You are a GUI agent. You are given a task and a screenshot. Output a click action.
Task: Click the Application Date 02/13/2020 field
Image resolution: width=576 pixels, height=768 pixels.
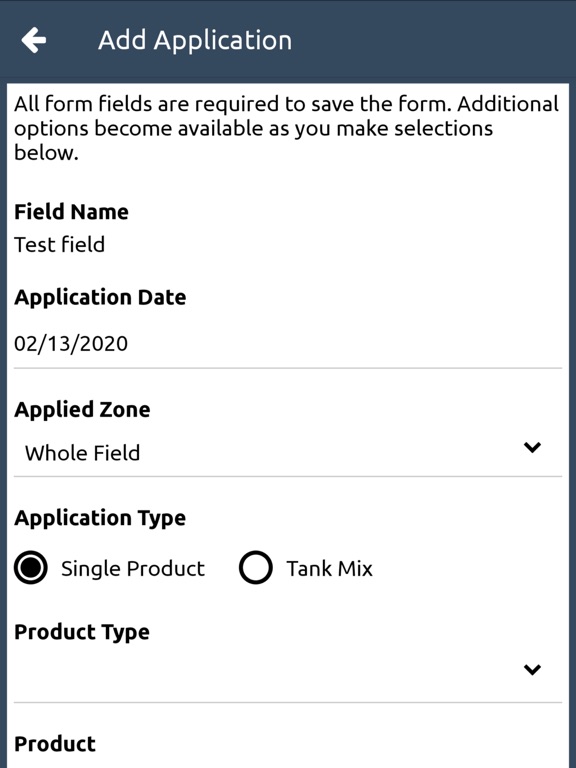[288, 344]
